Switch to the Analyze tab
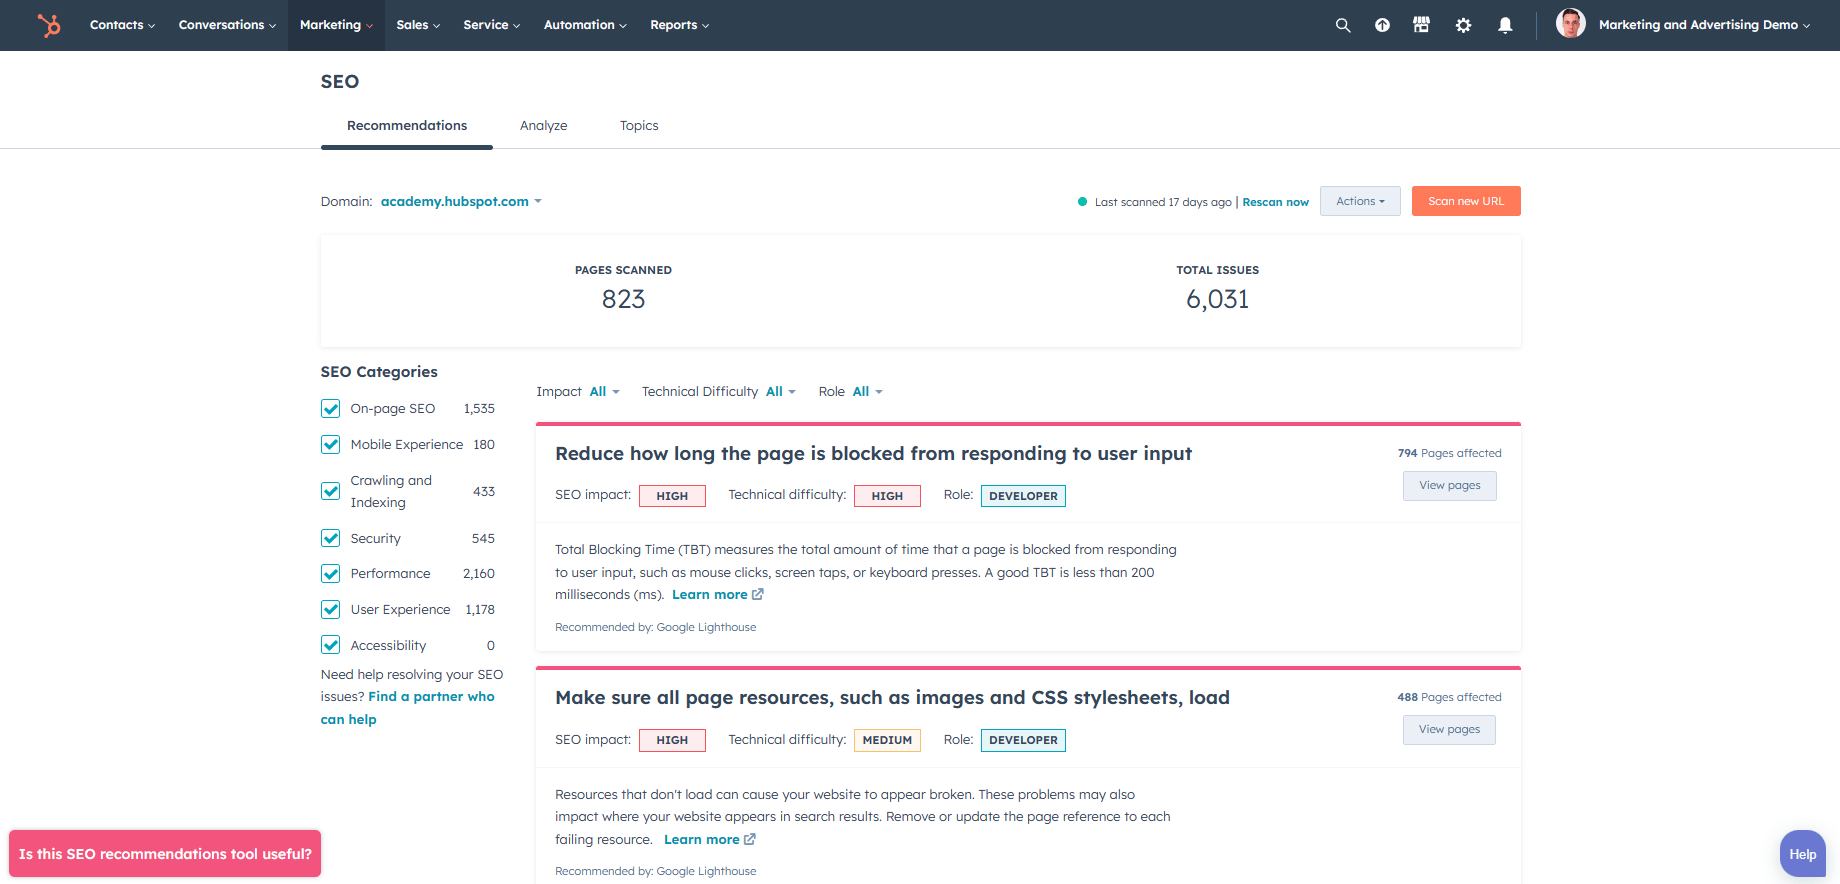1840x884 pixels. (543, 126)
